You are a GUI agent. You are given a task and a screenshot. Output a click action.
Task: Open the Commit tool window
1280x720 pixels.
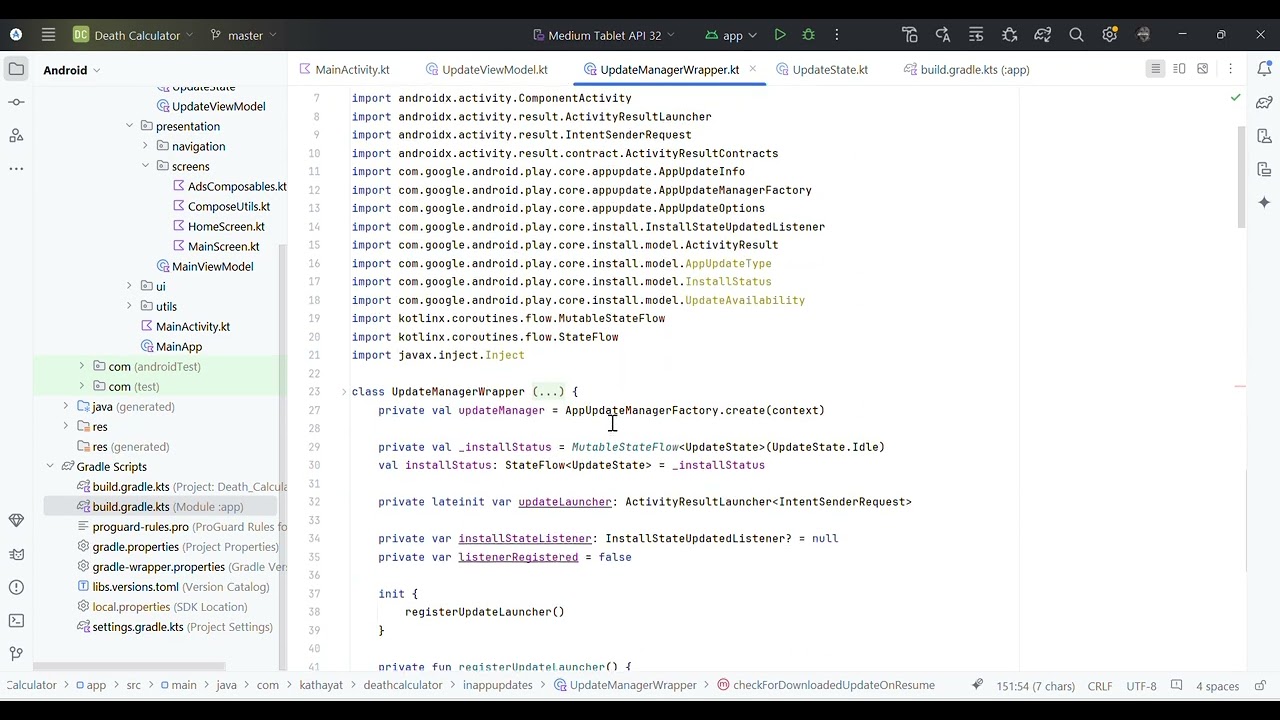point(16,102)
